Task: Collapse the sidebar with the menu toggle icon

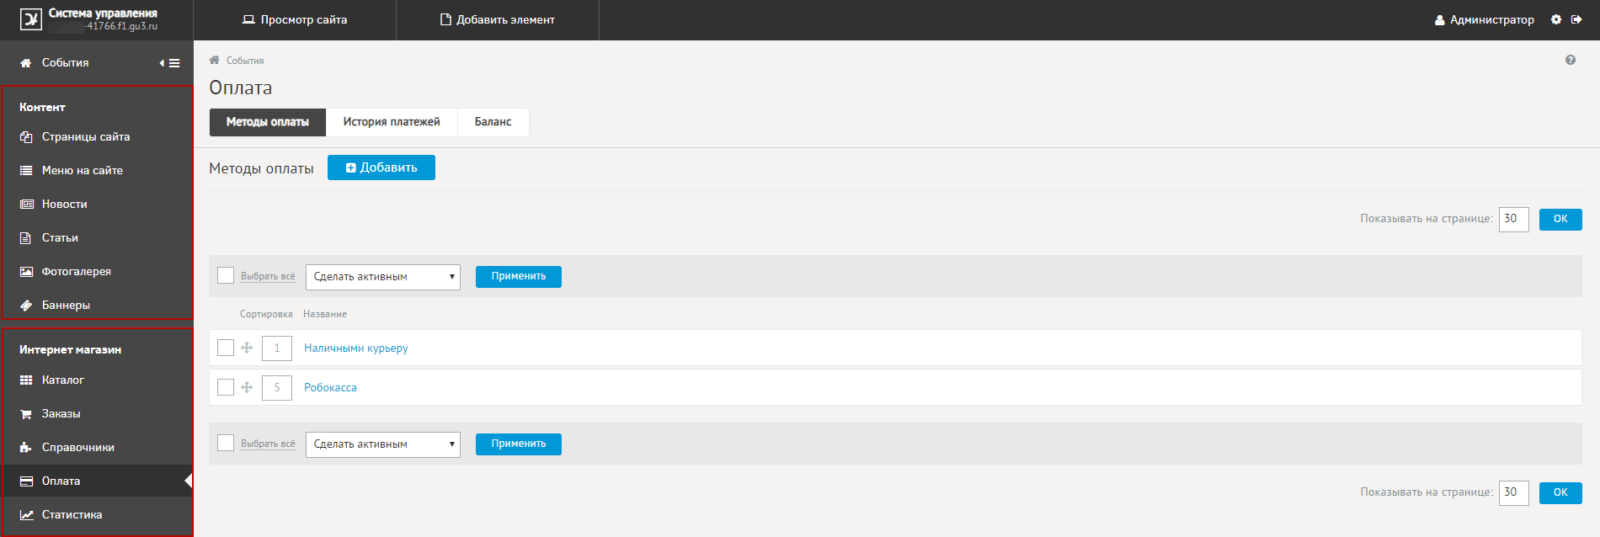Action: (x=170, y=63)
